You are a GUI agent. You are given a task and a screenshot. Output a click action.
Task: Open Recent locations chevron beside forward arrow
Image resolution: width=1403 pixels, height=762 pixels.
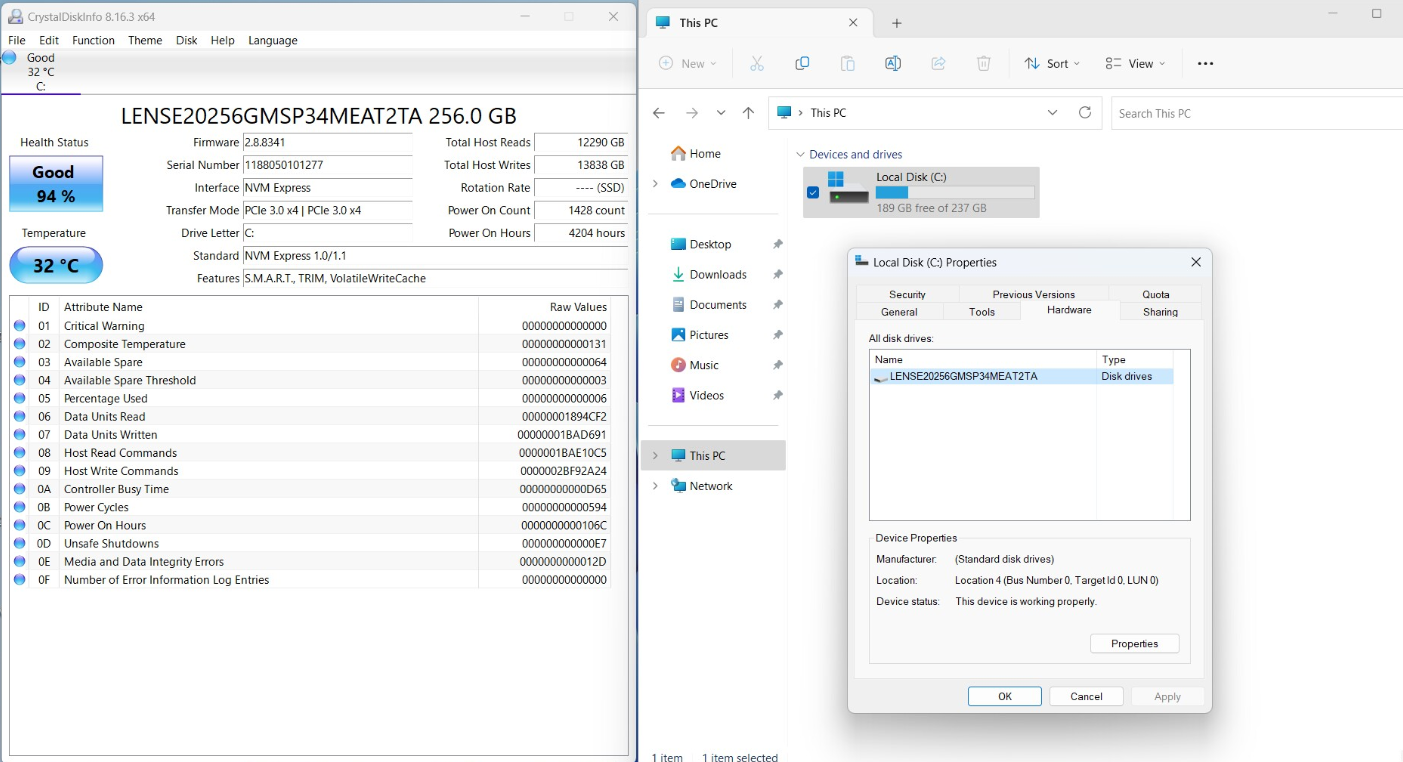click(x=720, y=113)
